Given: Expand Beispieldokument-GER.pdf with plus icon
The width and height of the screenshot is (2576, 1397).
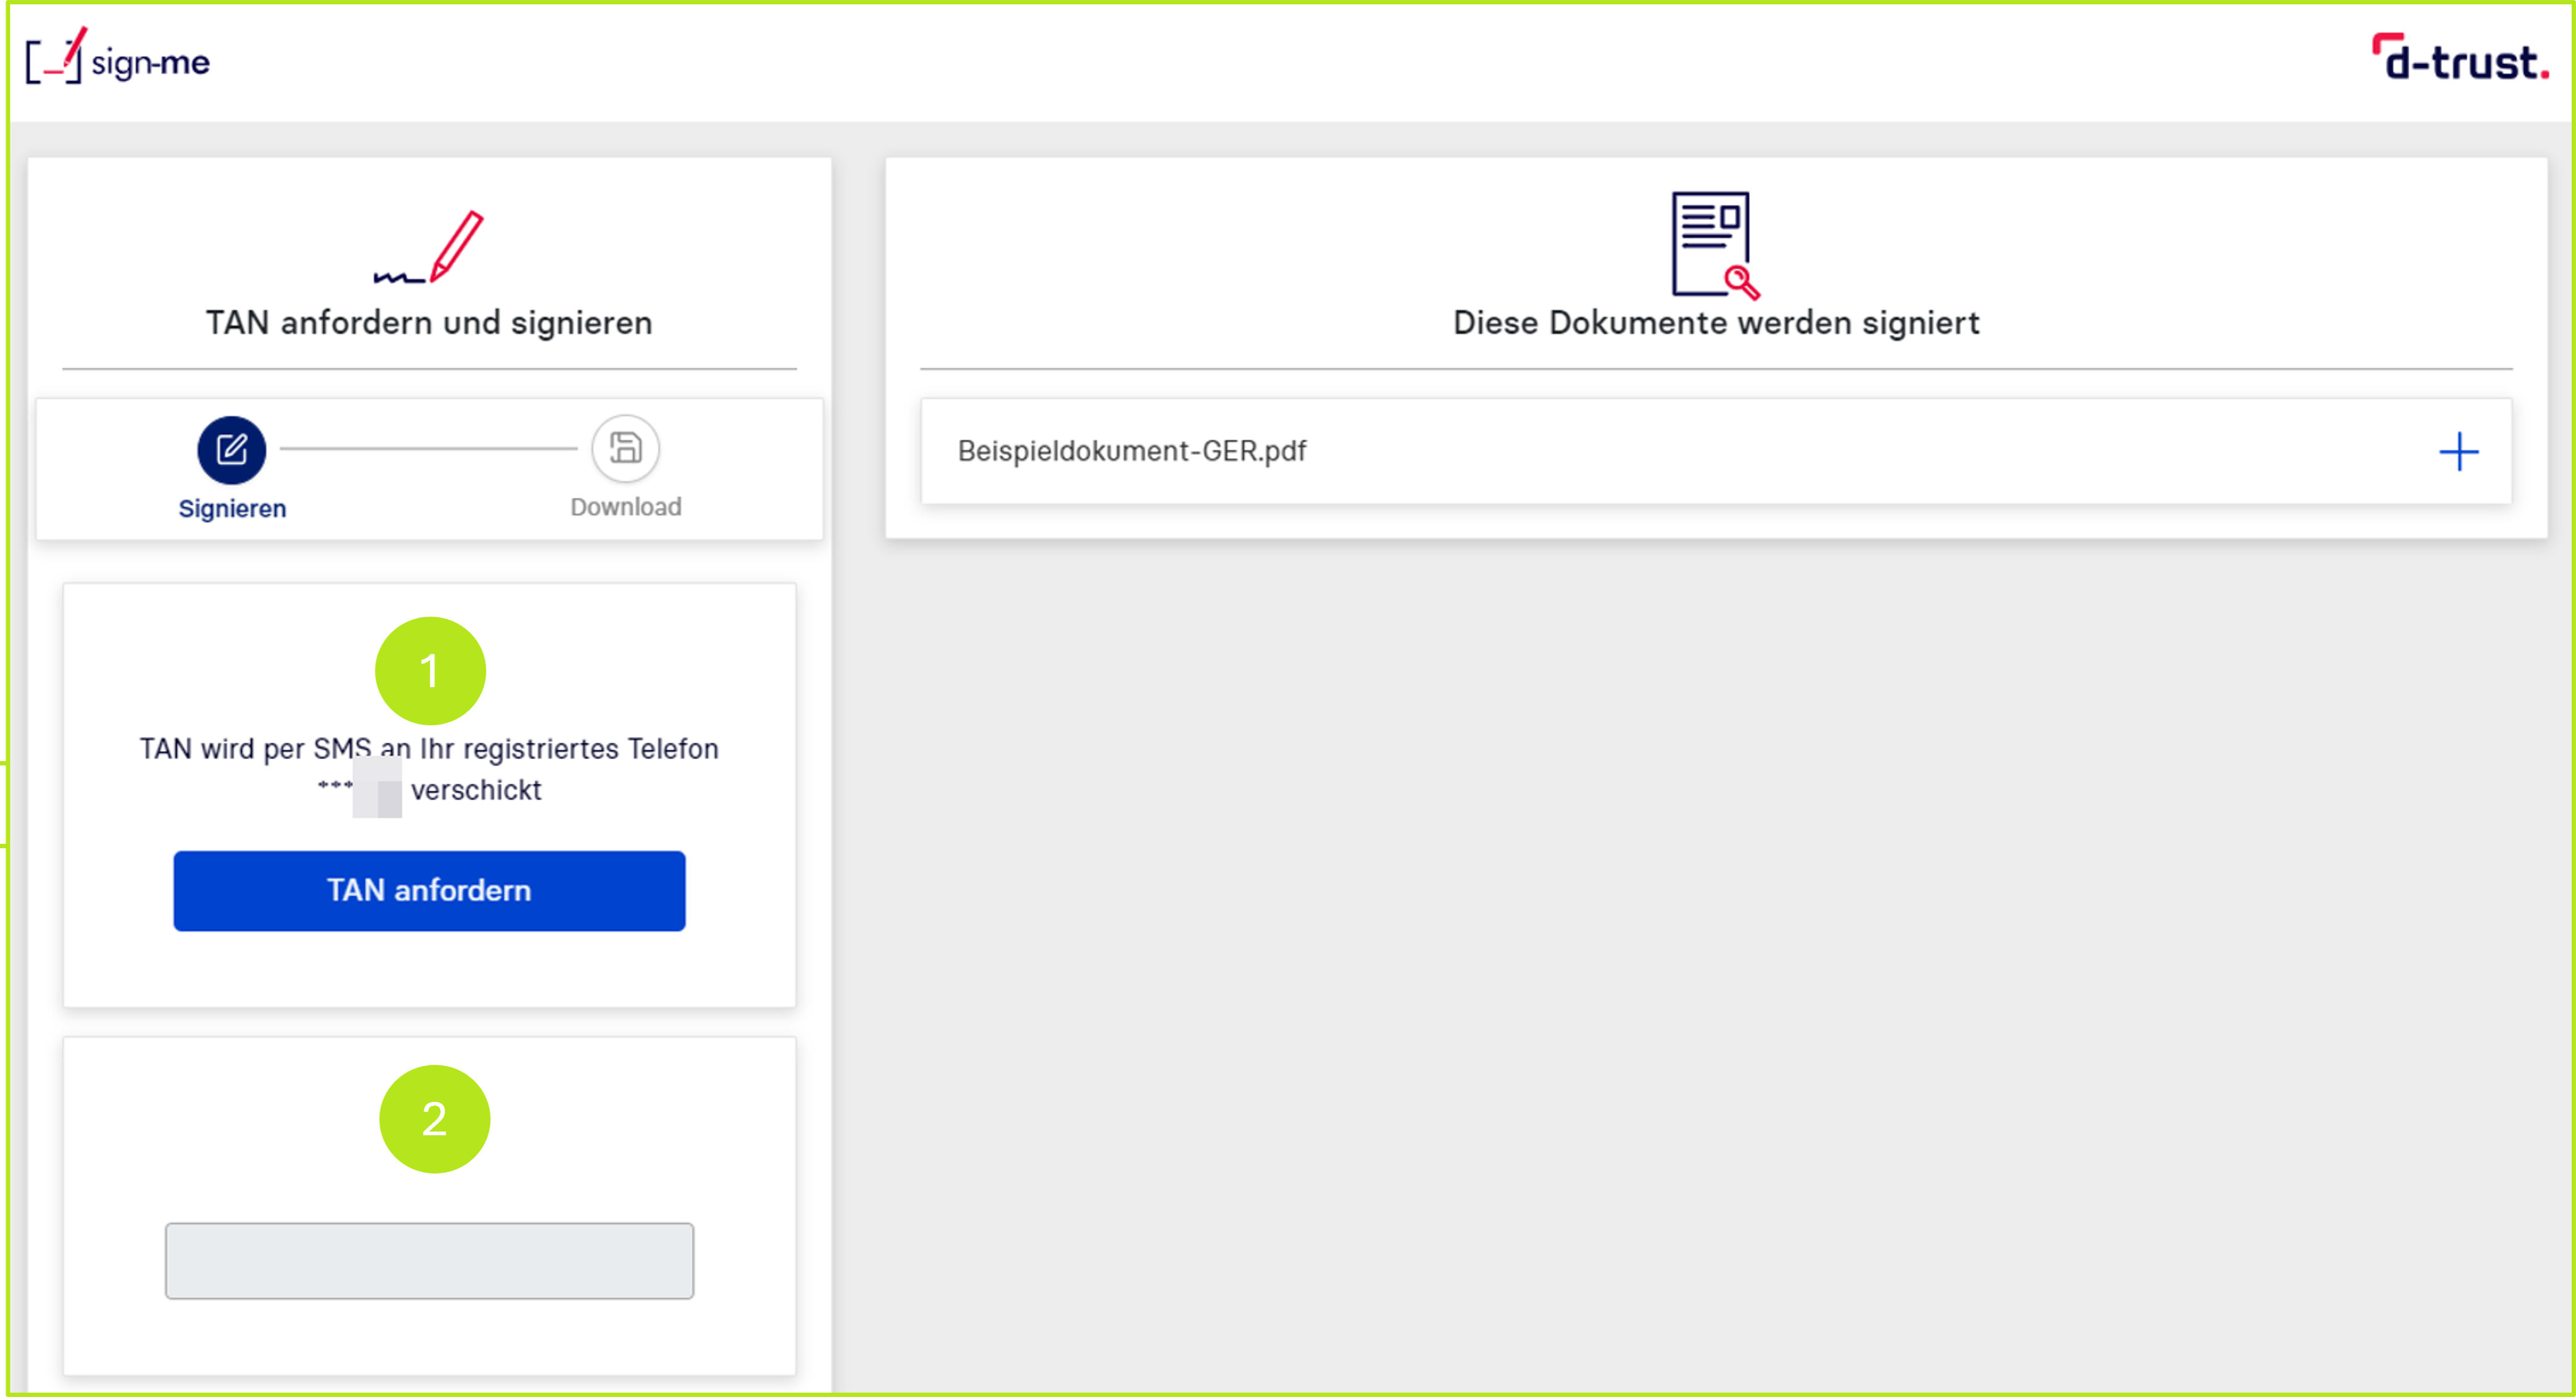Looking at the screenshot, I should point(2458,452).
